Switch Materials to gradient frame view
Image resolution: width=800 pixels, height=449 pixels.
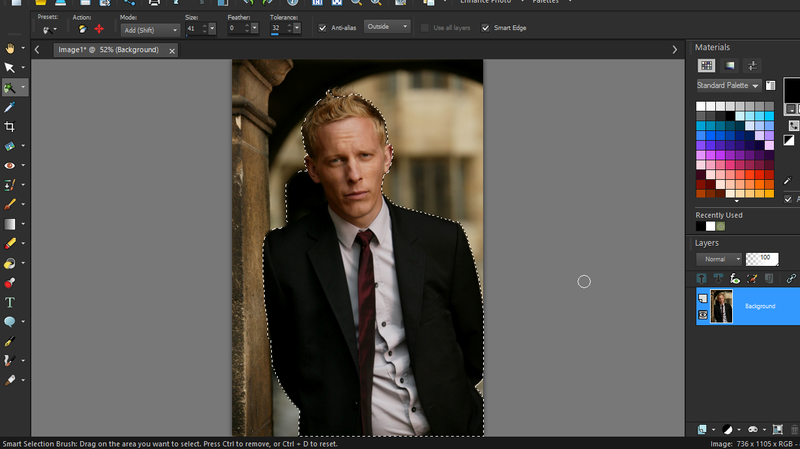[x=730, y=65]
